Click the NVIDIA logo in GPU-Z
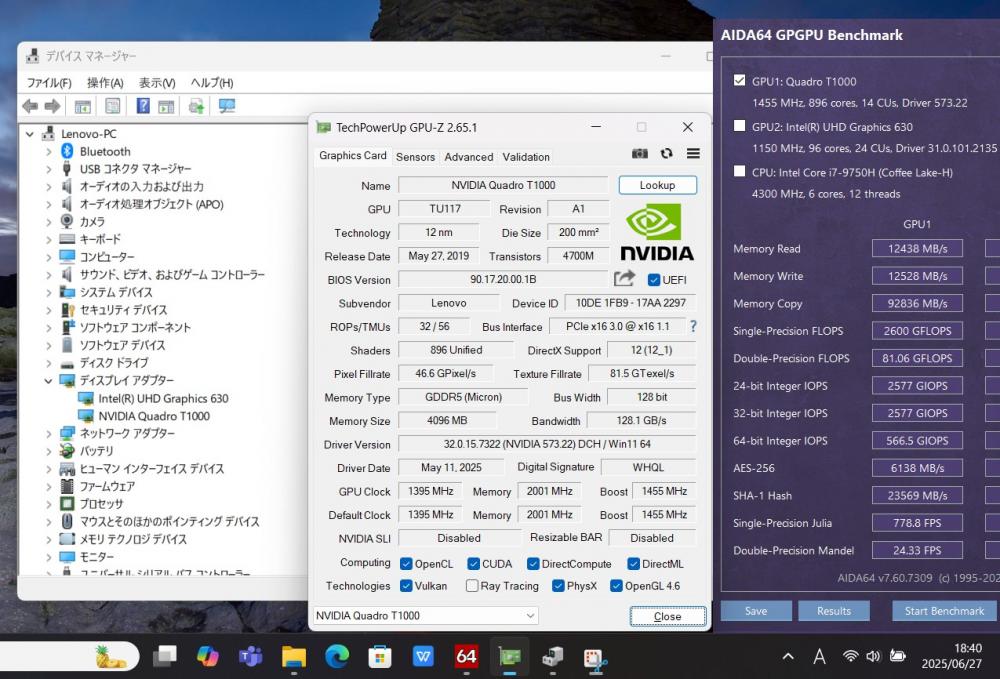This screenshot has width=1000, height=679. (657, 232)
